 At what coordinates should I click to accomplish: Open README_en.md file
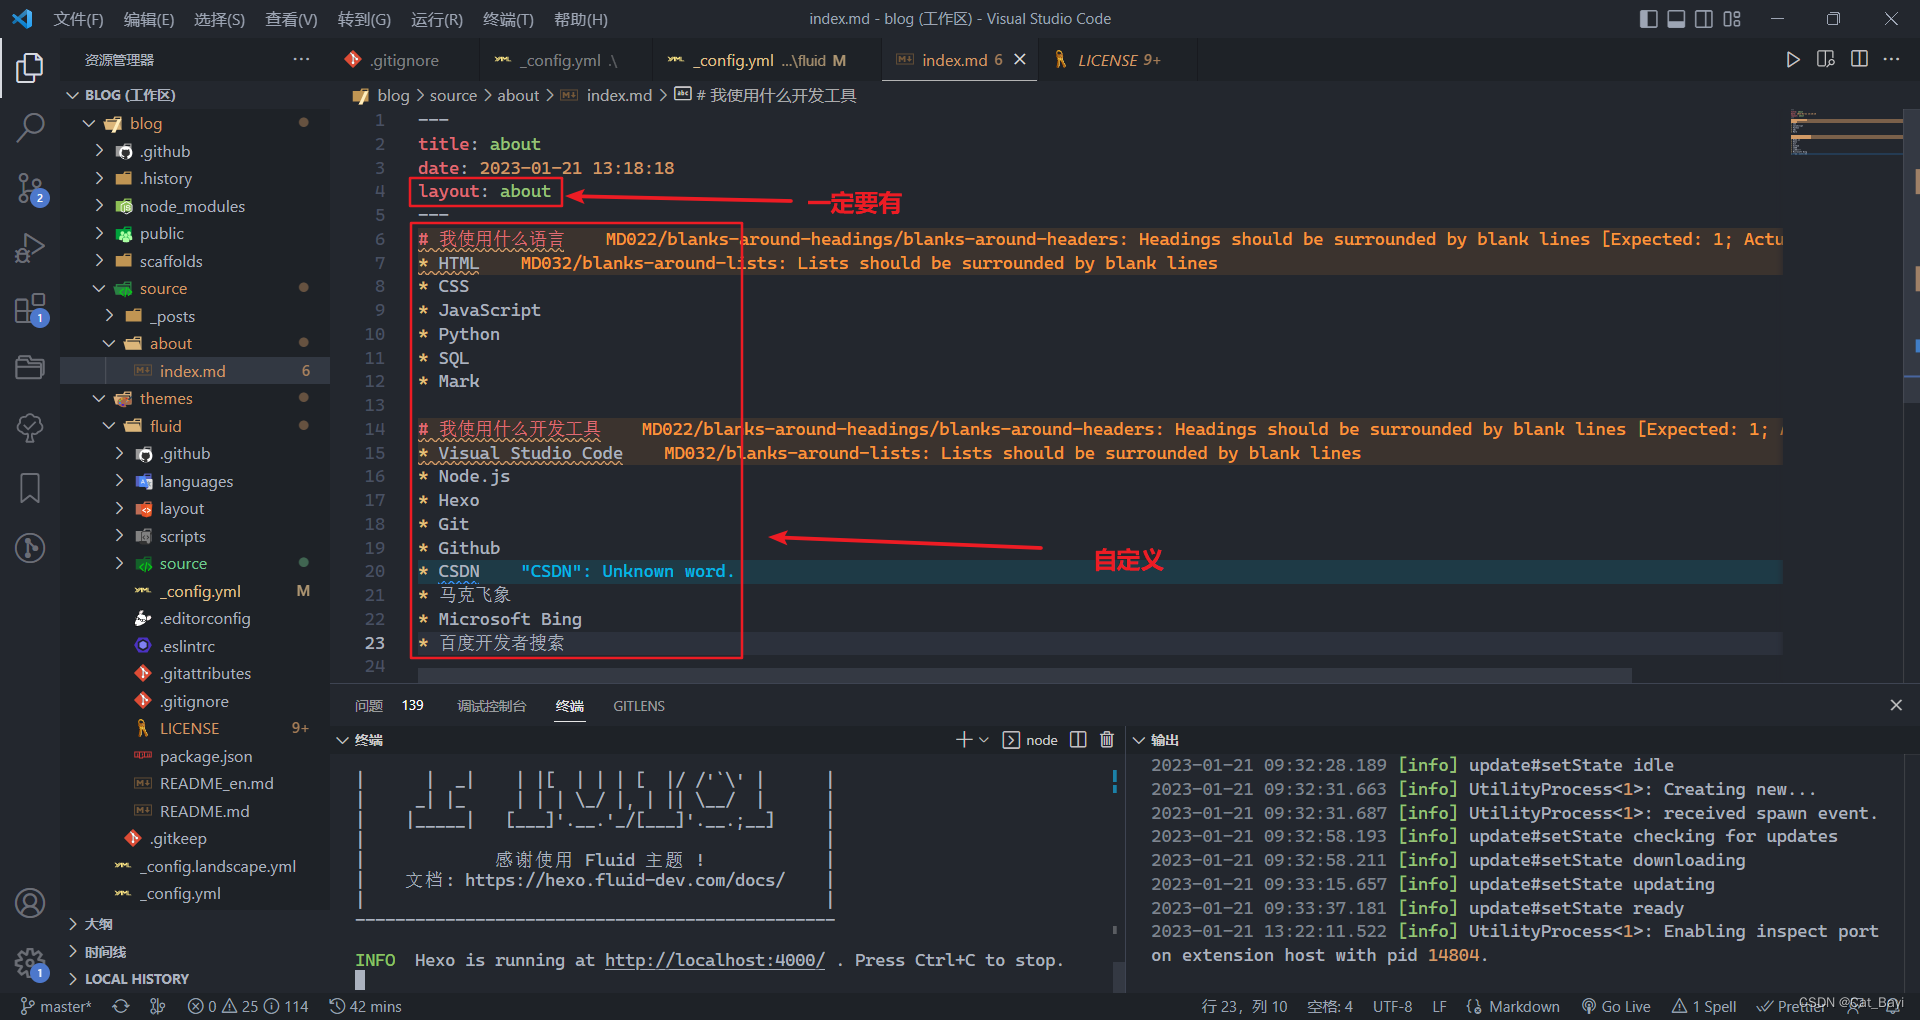pos(216,783)
